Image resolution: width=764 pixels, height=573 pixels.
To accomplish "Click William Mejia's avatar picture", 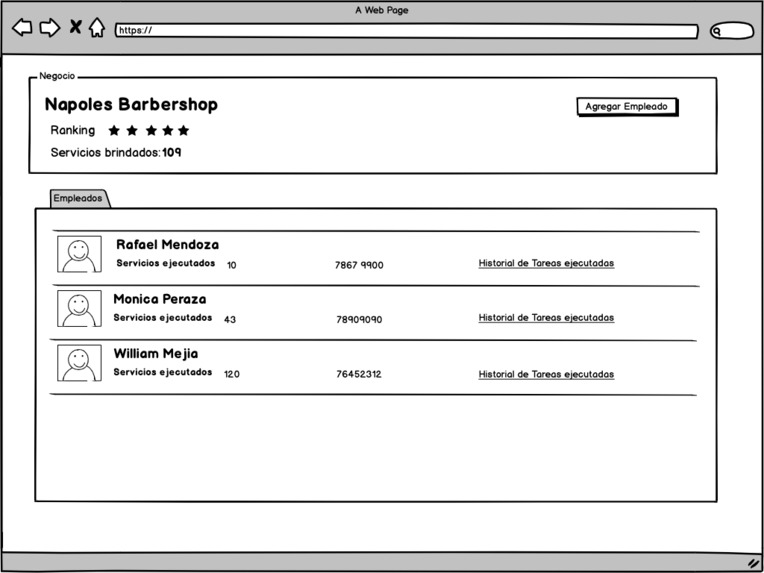I will click(79, 363).
